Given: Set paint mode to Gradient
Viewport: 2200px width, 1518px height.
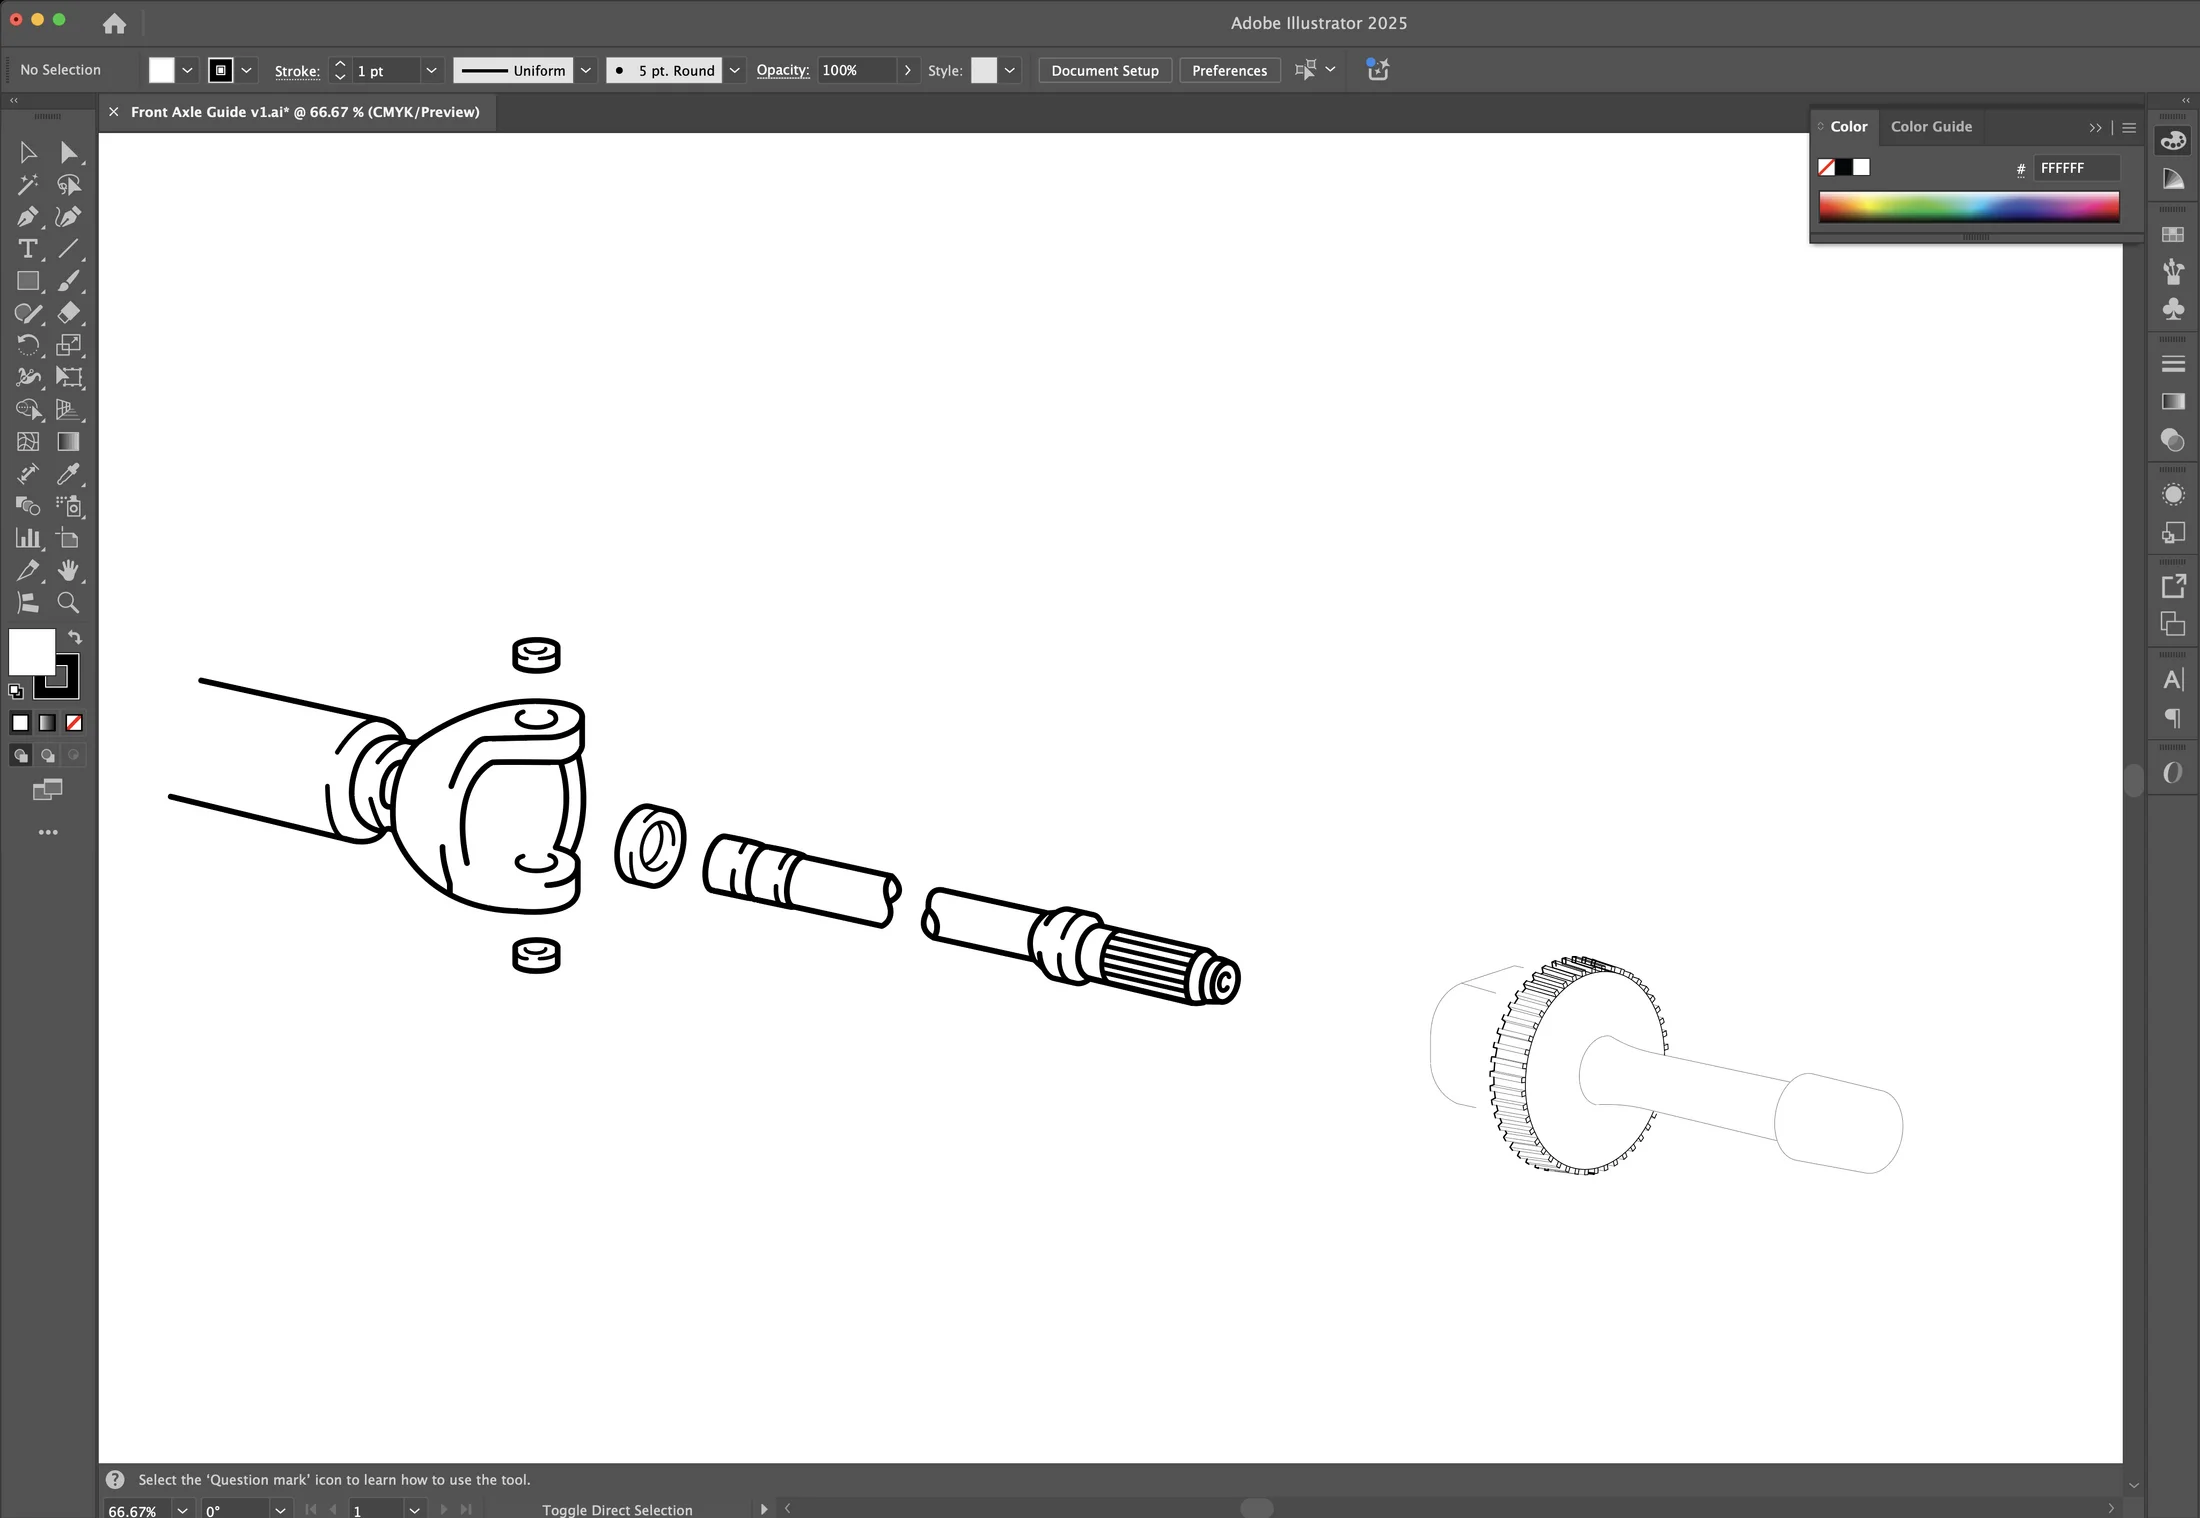Looking at the screenshot, I should [47, 722].
